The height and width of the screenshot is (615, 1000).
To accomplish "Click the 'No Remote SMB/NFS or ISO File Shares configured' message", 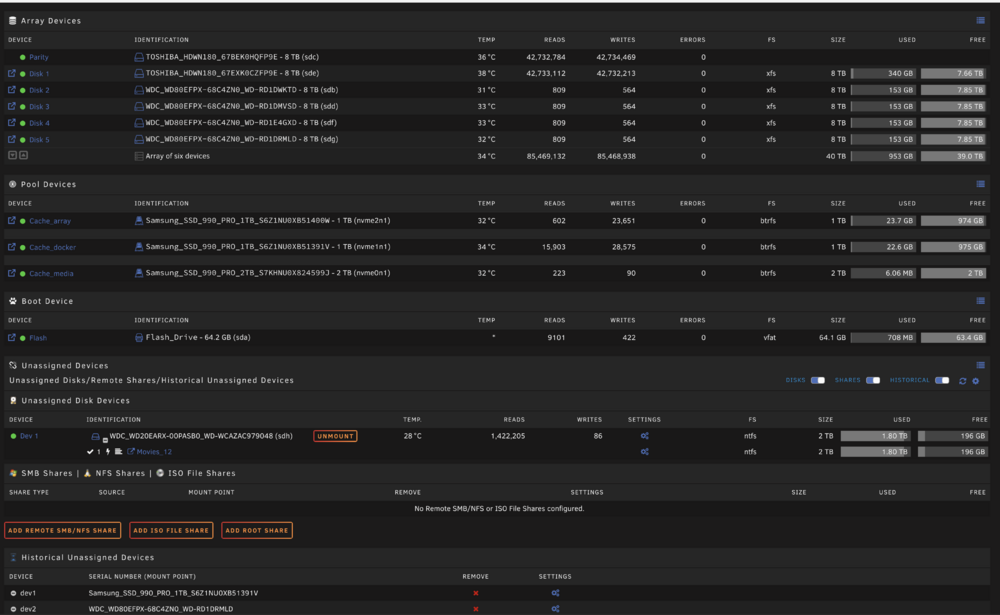I will pyautogui.click(x=499, y=508).
